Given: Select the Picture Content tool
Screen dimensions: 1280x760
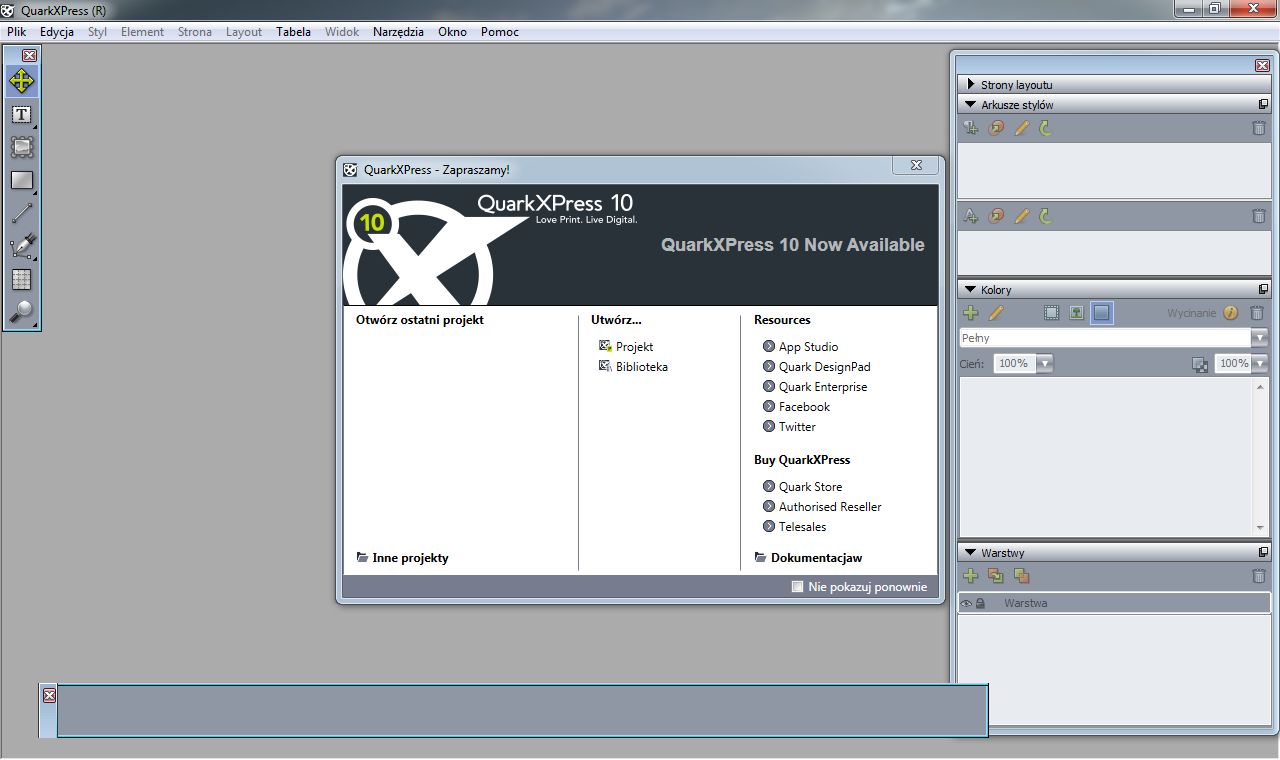Looking at the screenshot, I should point(22,147).
